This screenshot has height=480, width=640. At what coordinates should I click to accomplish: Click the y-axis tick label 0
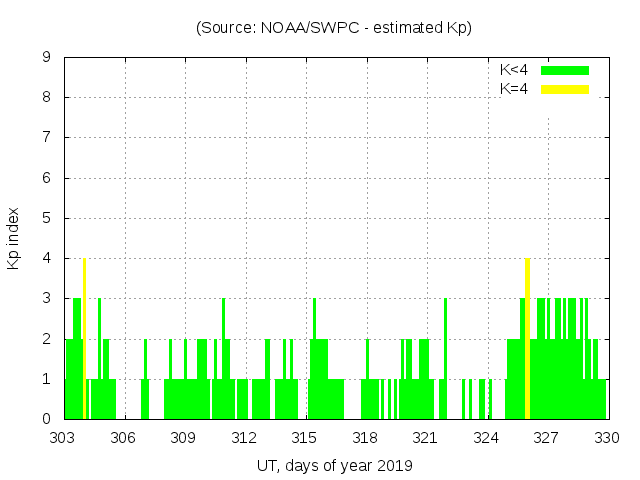46,419
